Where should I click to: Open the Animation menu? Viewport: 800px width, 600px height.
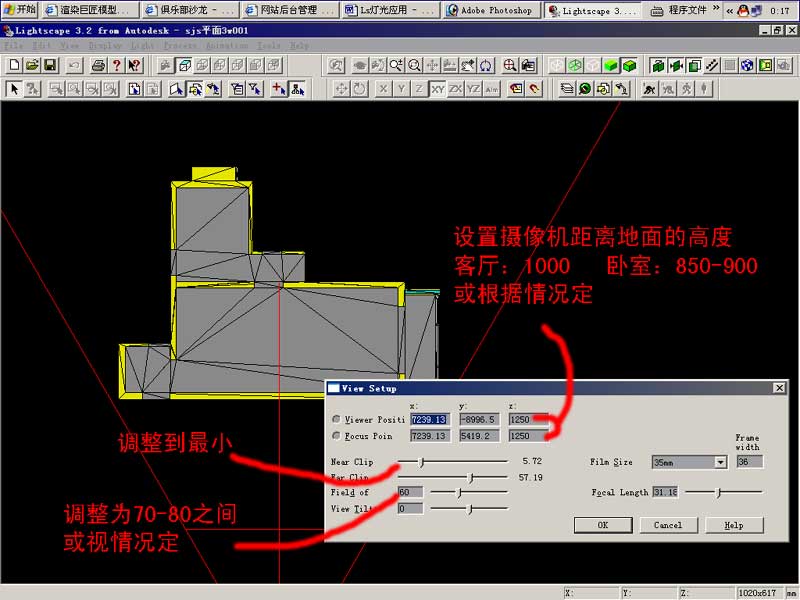pyautogui.click(x=227, y=45)
